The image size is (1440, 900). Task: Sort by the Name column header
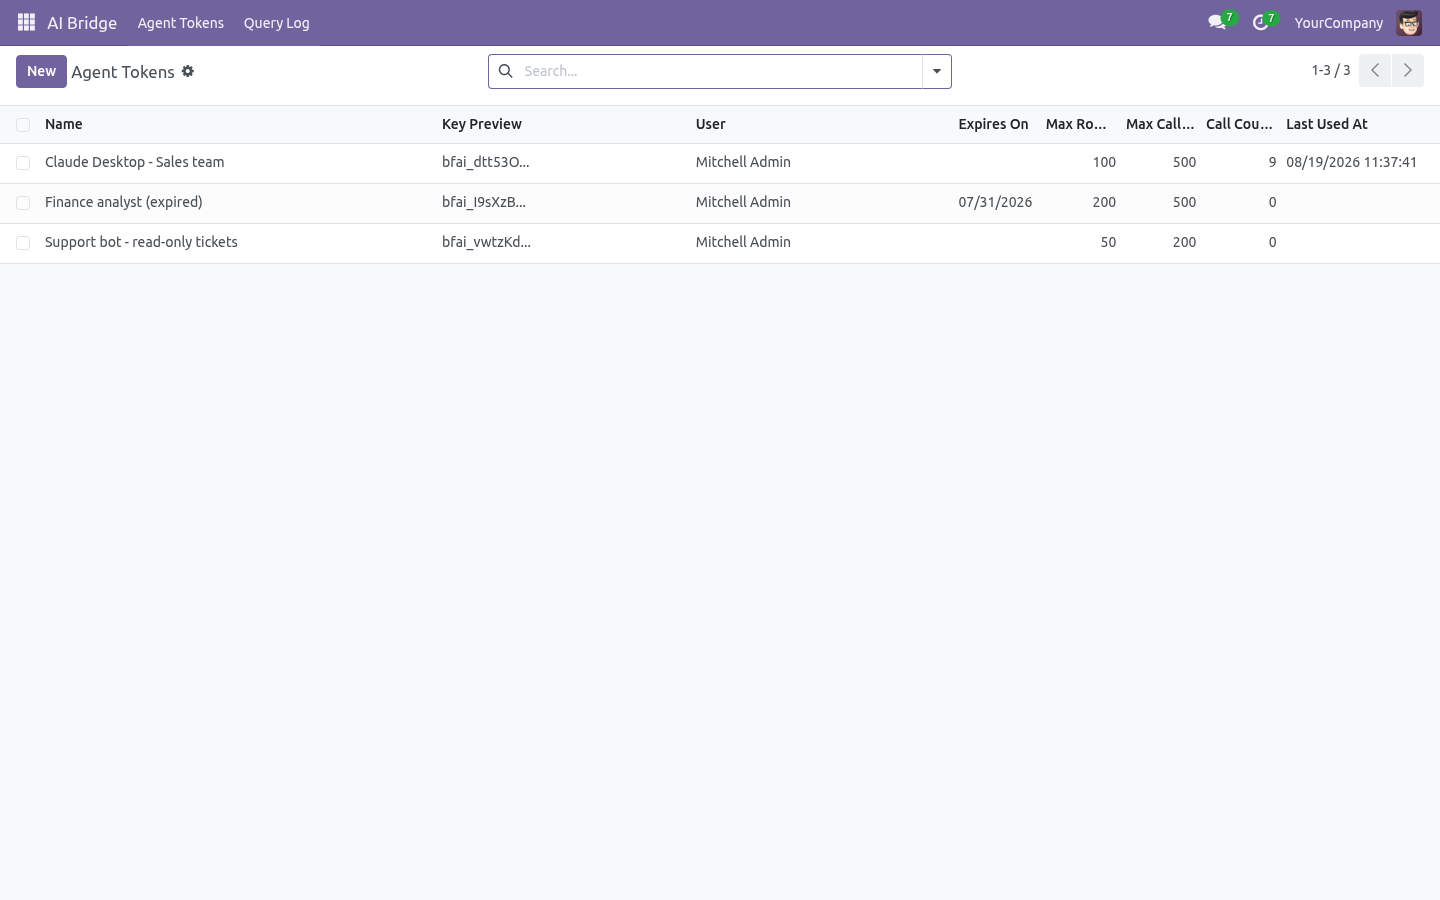(64, 124)
